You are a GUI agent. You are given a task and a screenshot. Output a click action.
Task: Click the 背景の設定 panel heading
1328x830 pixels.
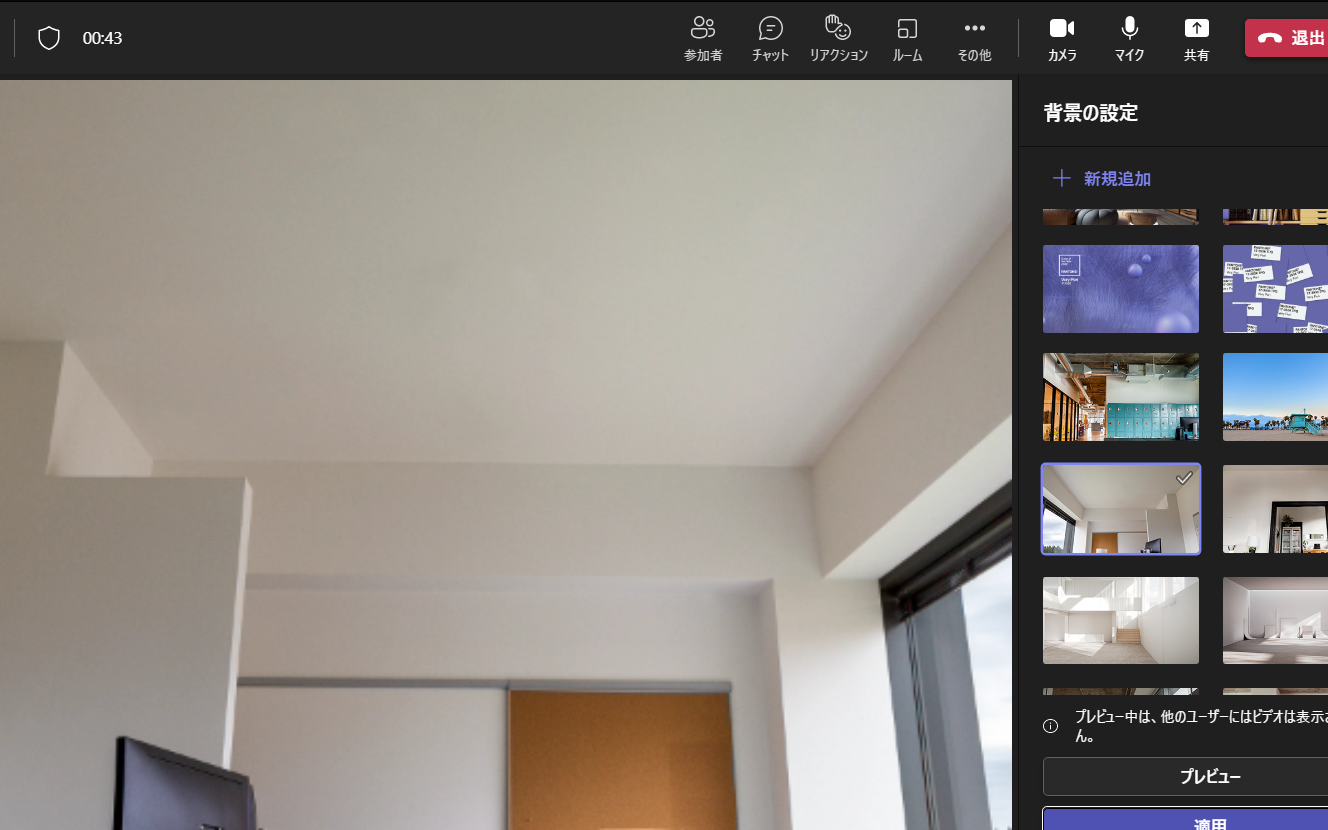1090,113
